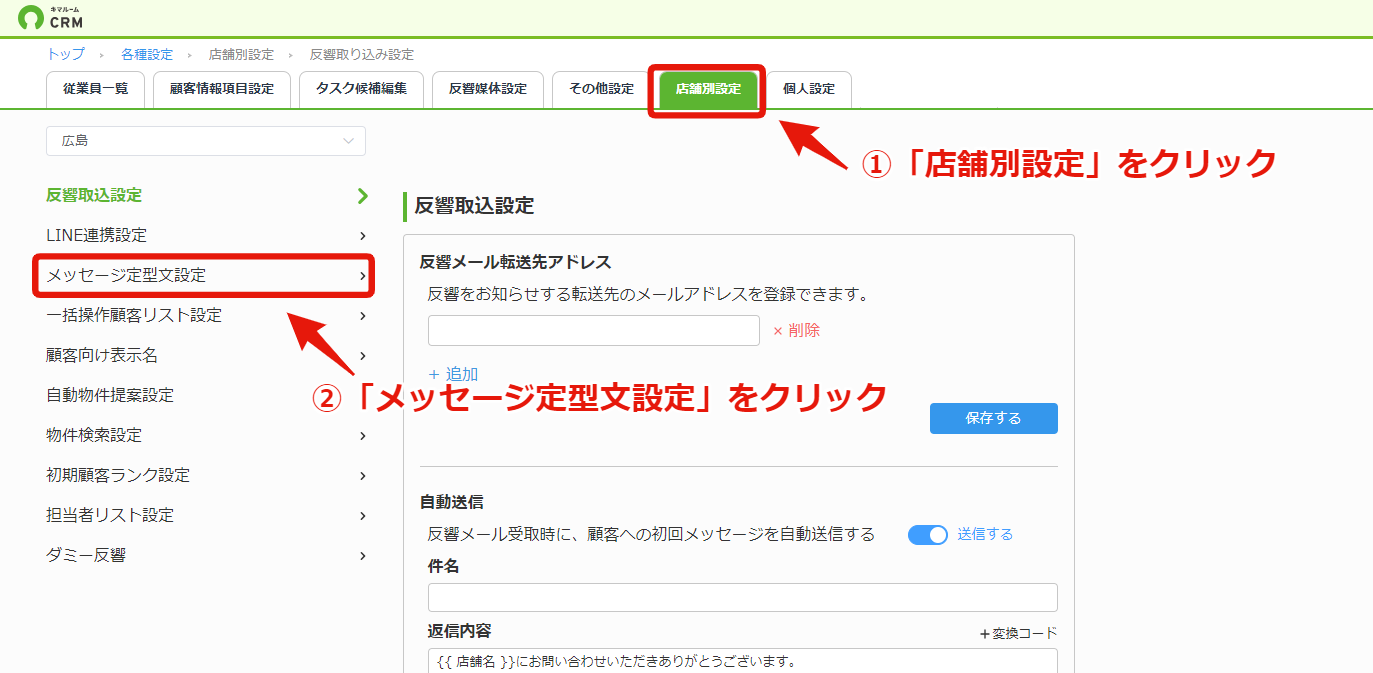The width and height of the screenshot is (1373, 673).
Task: Click the +変換コード link
Action: [x=1018, y=633]
